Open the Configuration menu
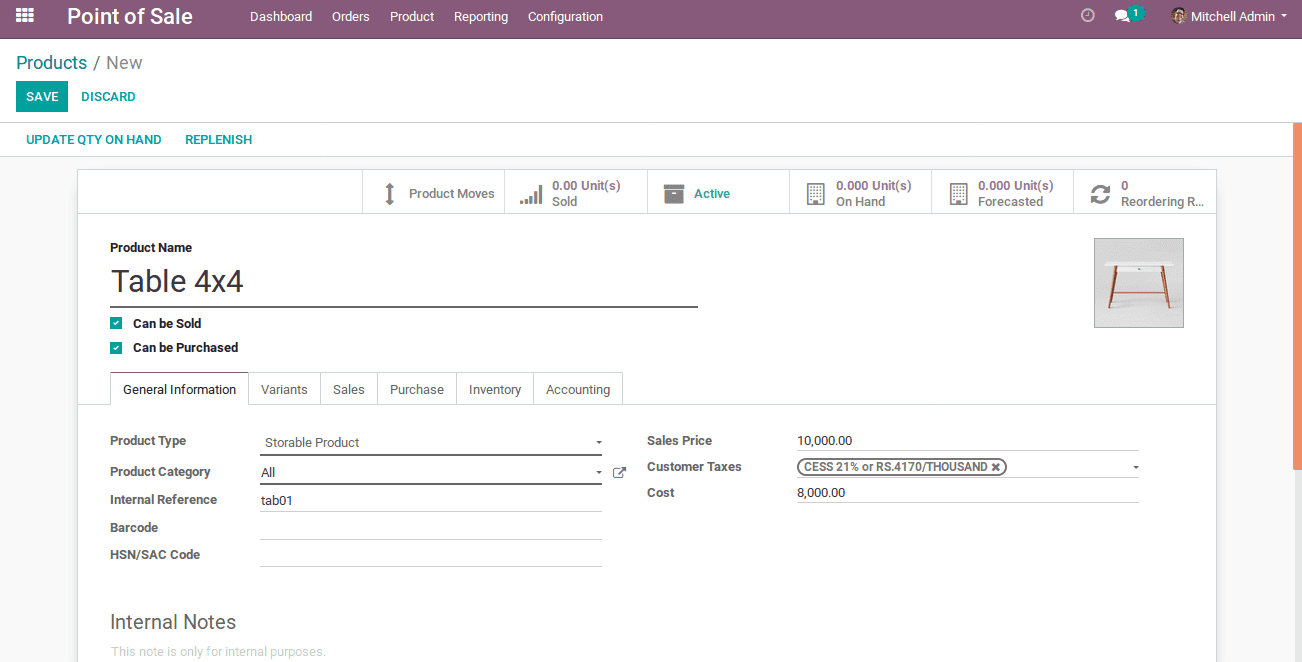This screenshot has width=1302, height=662. click(565, 16)
